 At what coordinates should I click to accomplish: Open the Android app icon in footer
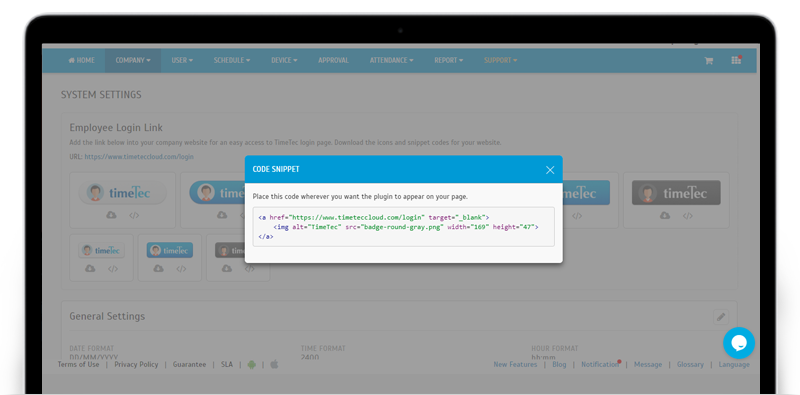pos(251,364)
